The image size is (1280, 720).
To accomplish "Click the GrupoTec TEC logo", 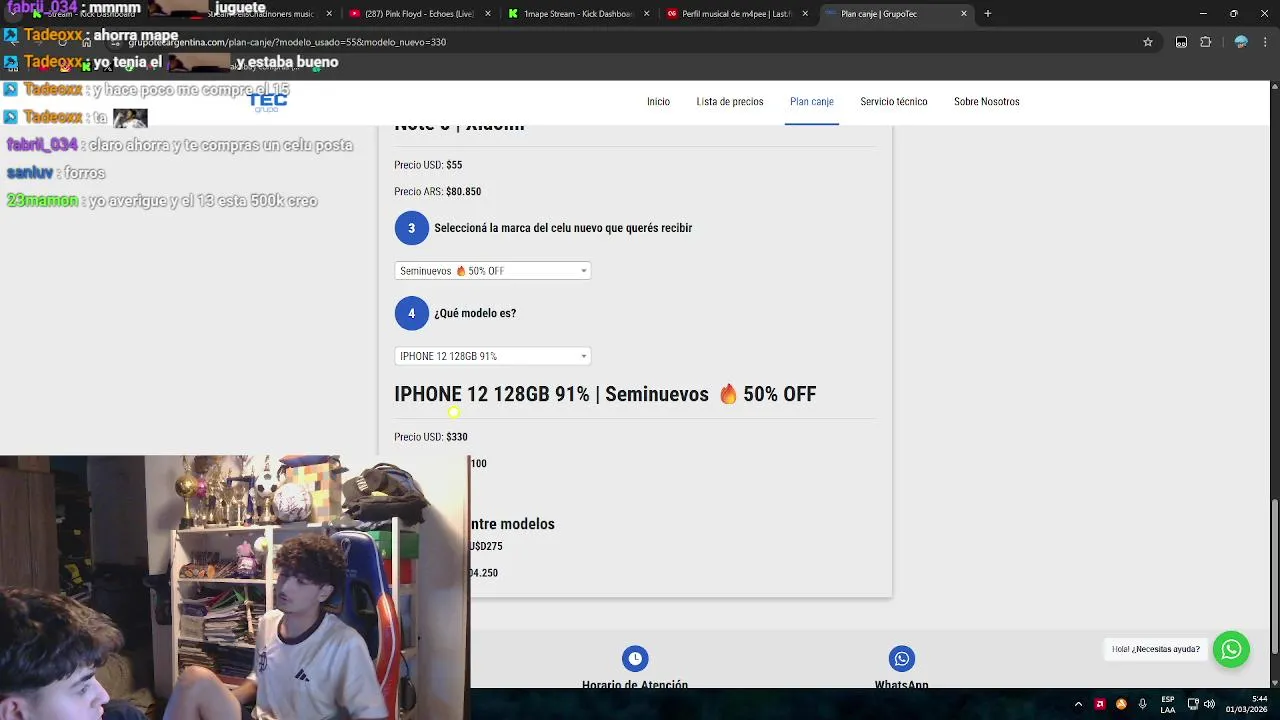I will click(267, 101).
